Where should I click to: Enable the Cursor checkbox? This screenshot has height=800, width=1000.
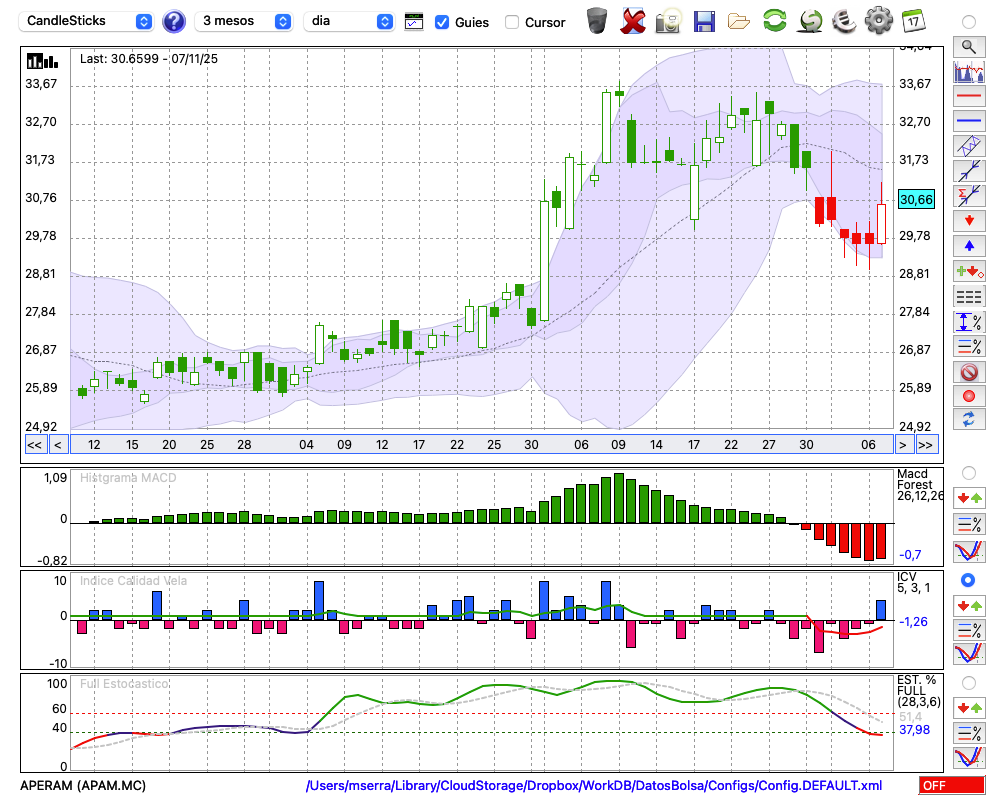pos(512,22)
